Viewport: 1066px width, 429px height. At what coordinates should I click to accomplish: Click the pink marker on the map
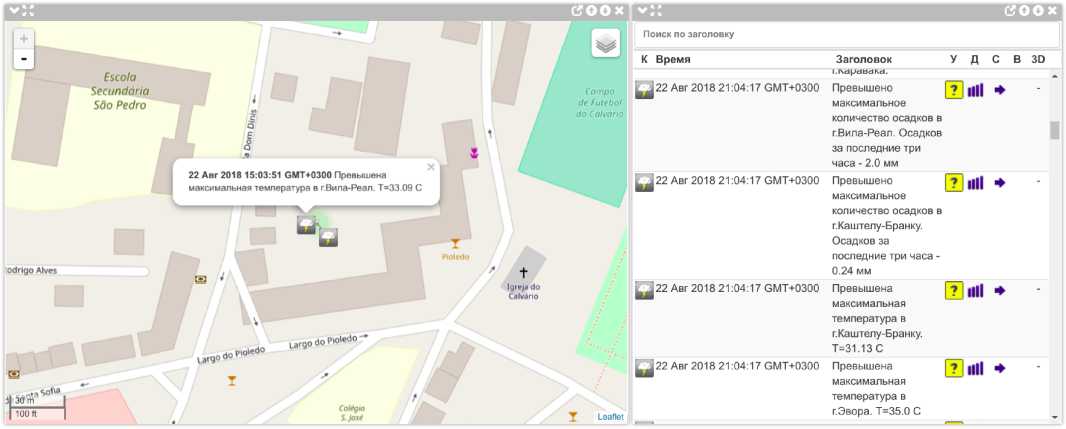tap(475, 153)
